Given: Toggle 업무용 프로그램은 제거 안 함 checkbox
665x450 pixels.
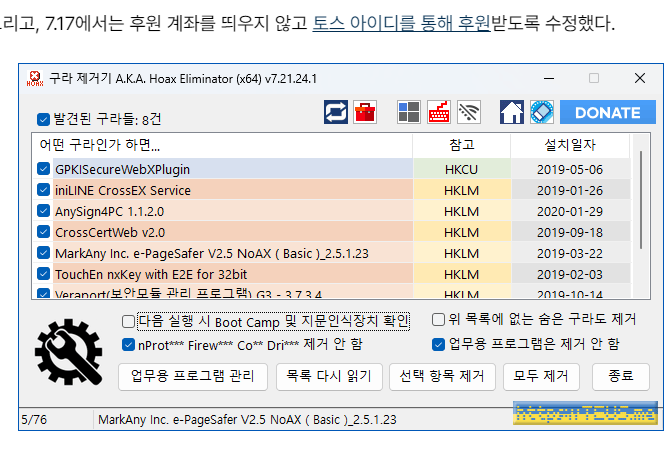Looking at the screenshot, I should coord(438,344).
